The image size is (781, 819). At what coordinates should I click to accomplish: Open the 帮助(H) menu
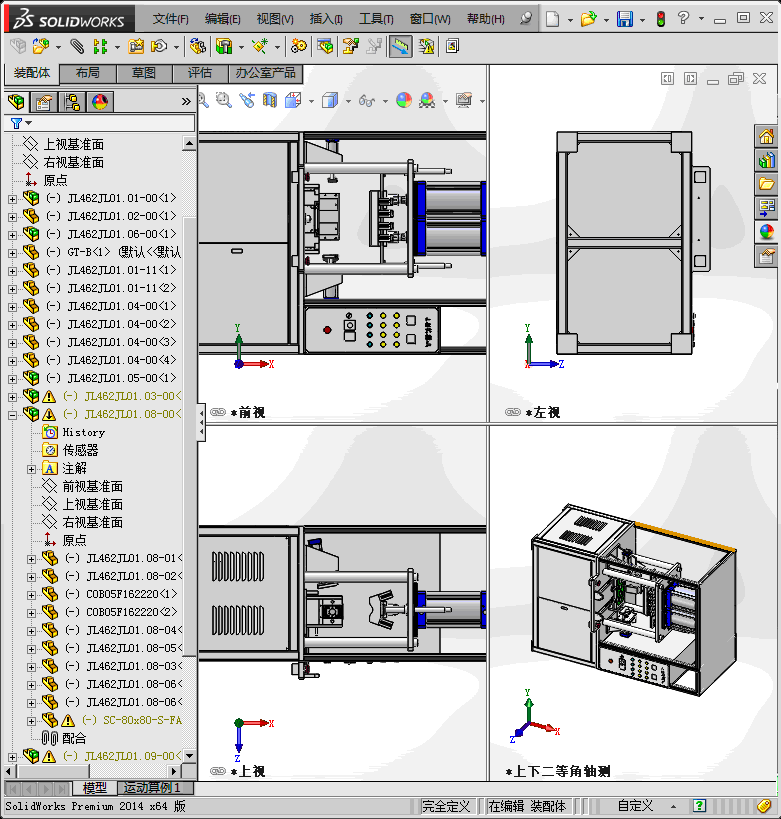(486, 19)
